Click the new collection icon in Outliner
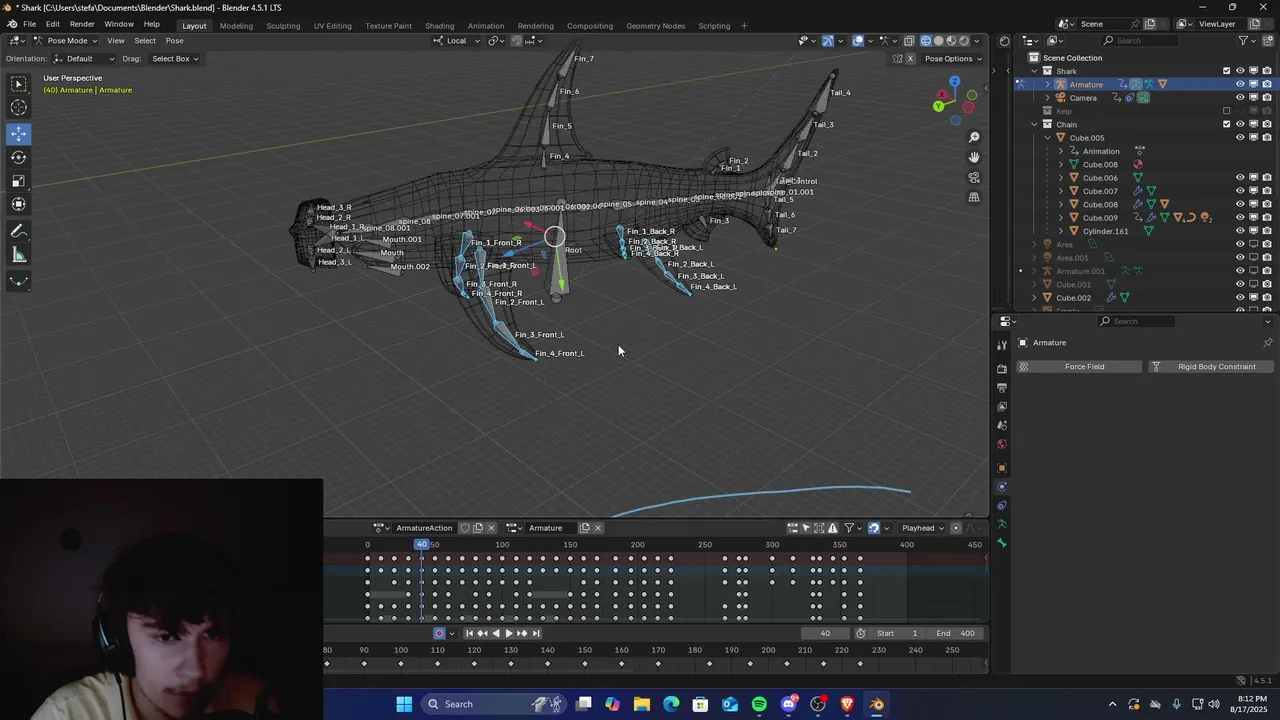1280x720 pixels. pyautogui.click(x=1267, y=40)
